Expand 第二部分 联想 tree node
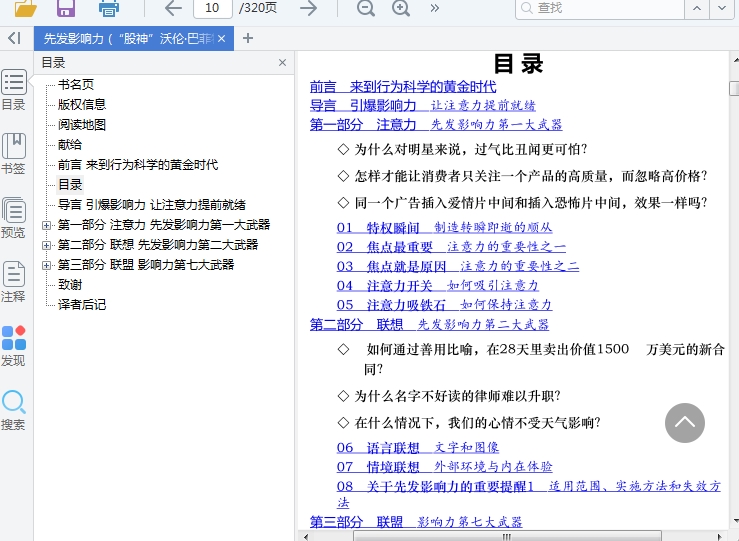 pos(47,245)
